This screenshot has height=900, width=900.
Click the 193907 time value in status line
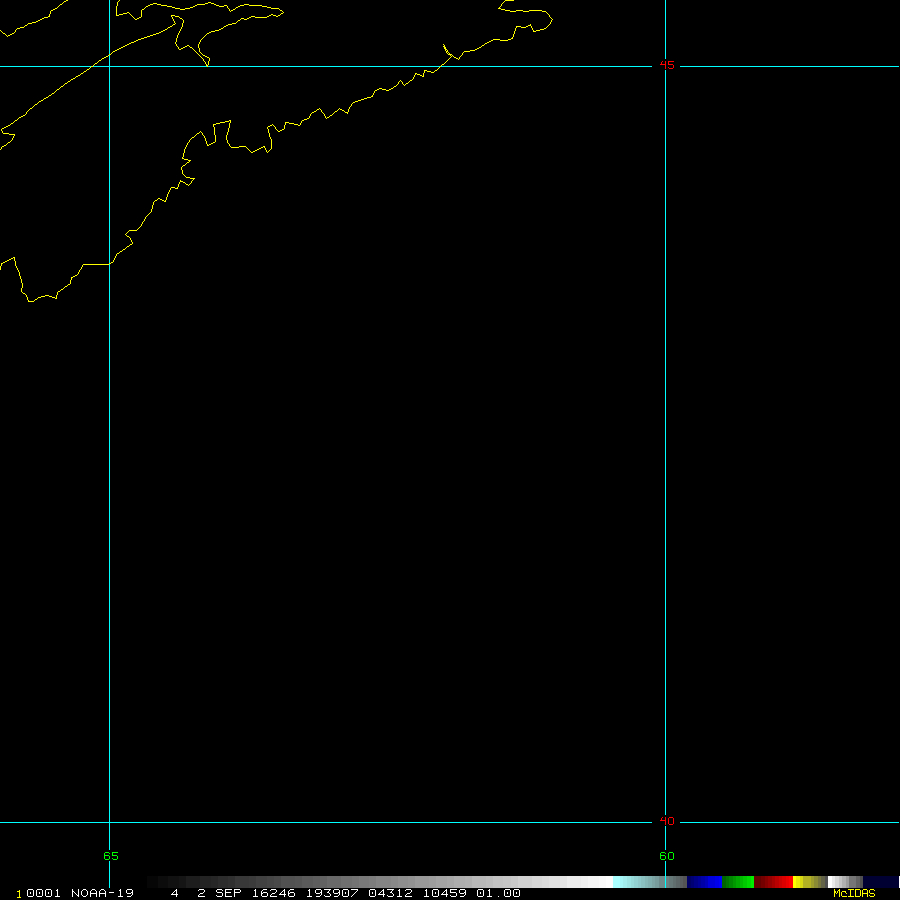[x=331, y=893]
